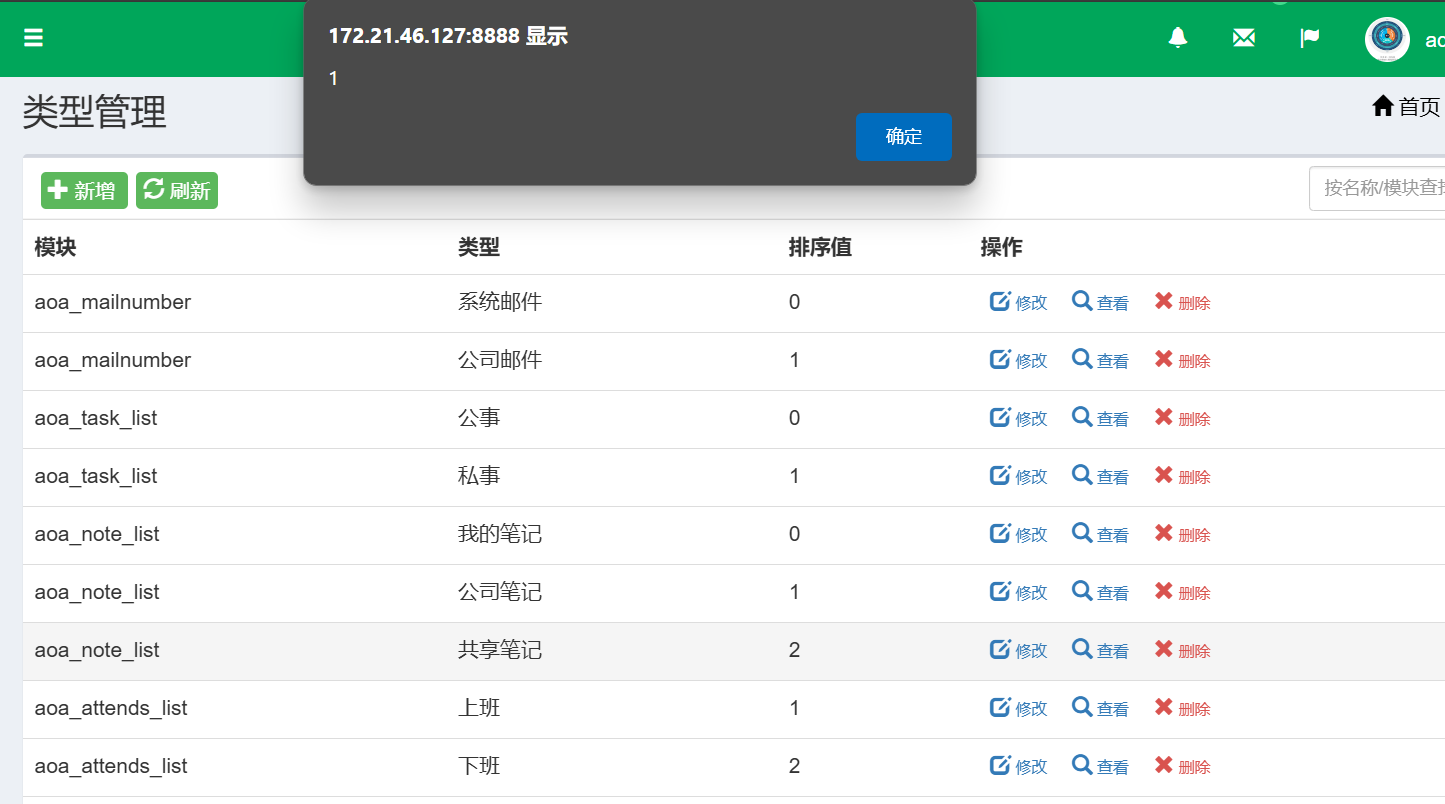
Task: Edit (修改) the 我的笔记 row
Action: pos(1019,534)
